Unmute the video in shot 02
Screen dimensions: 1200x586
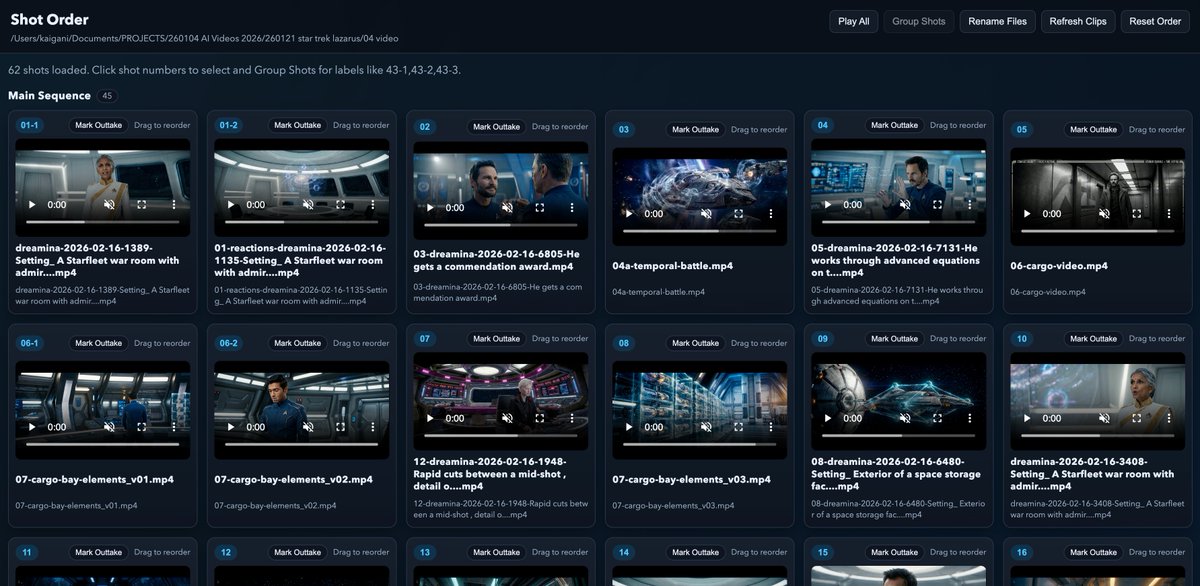coord(507,208)
